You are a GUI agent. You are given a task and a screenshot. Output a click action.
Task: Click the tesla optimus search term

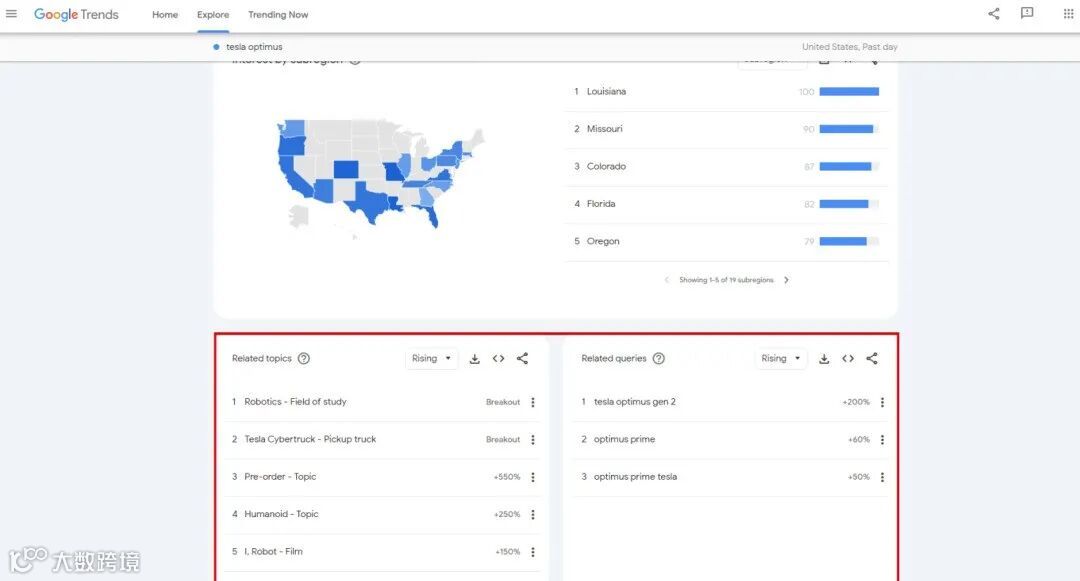(254, 47)
